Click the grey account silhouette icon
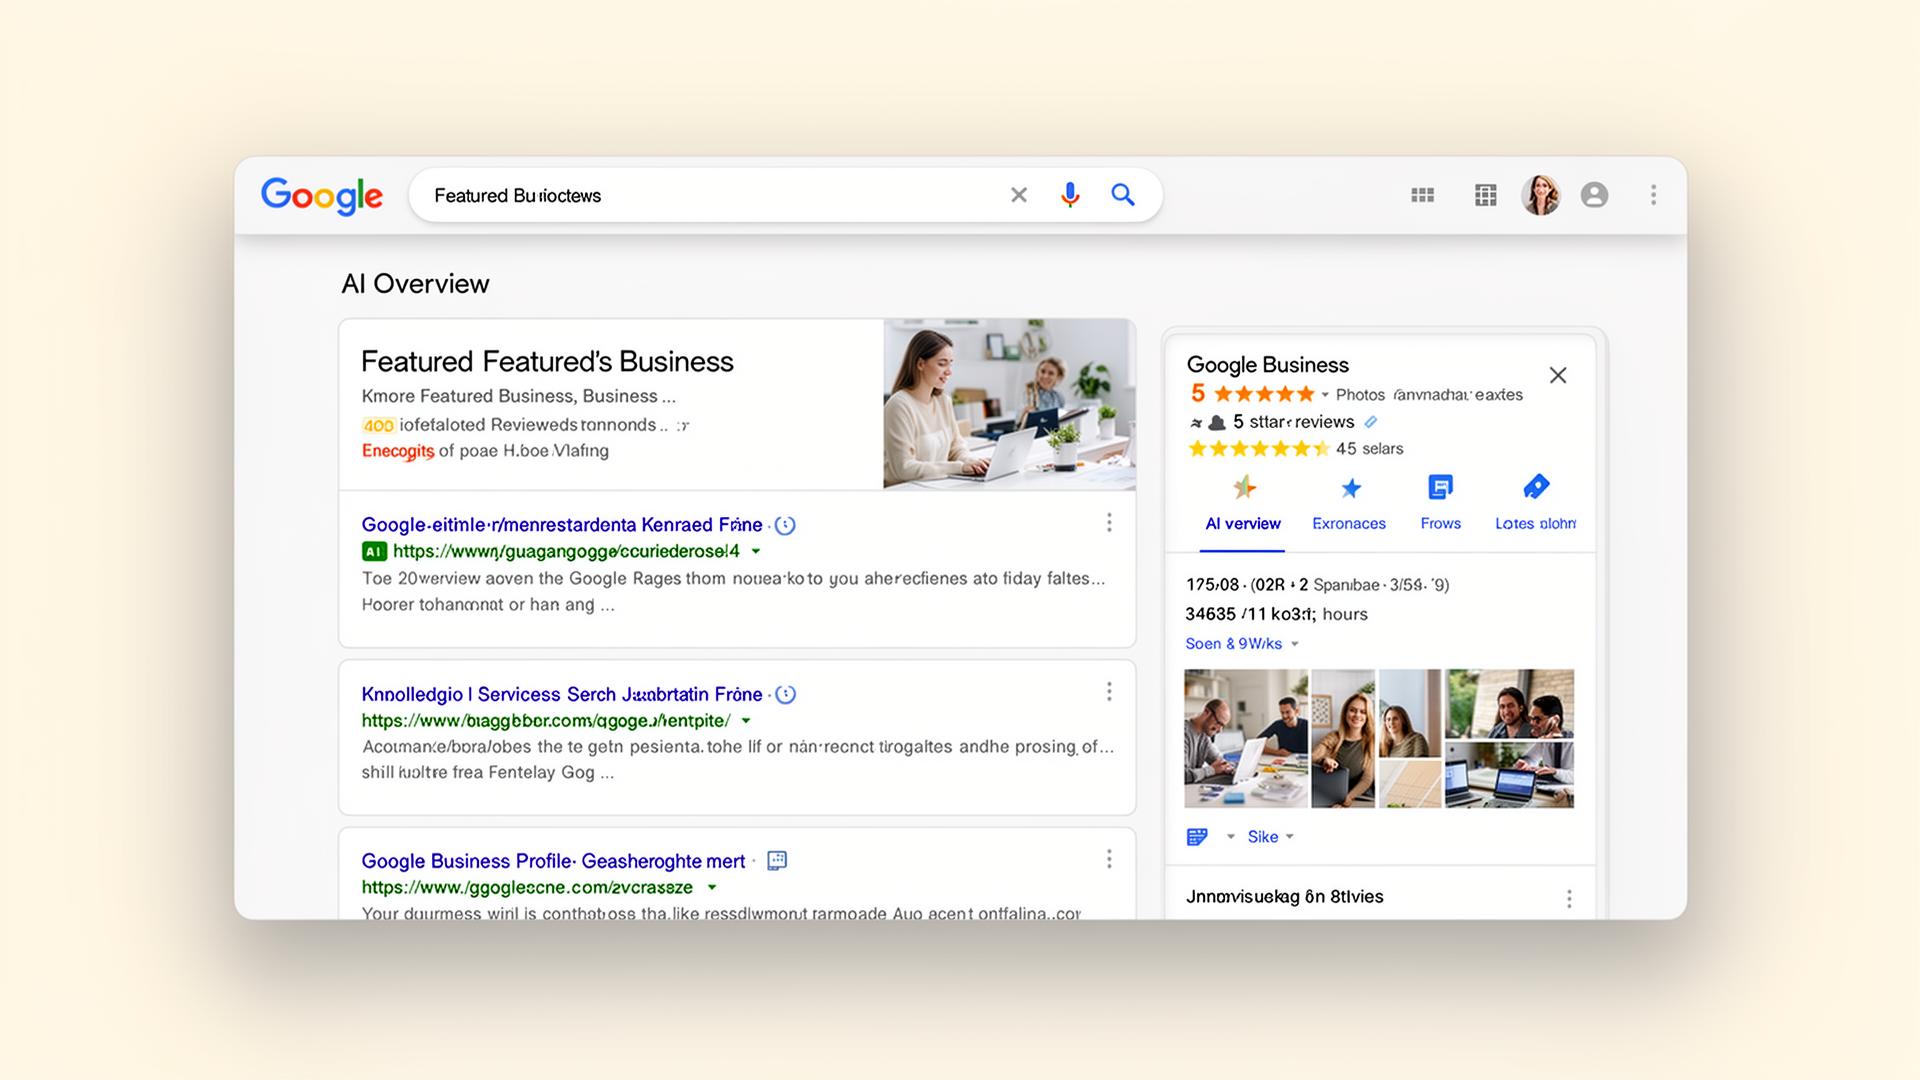Image resolution: width=1920 pixels, height=1080 pixels. point(1595,195)
